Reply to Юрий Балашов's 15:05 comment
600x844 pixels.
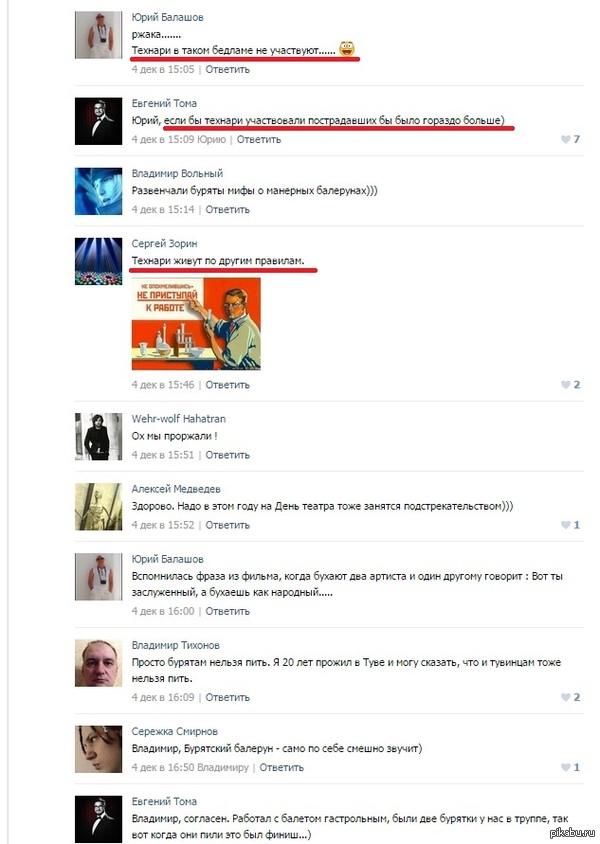(x=228, y=69)
